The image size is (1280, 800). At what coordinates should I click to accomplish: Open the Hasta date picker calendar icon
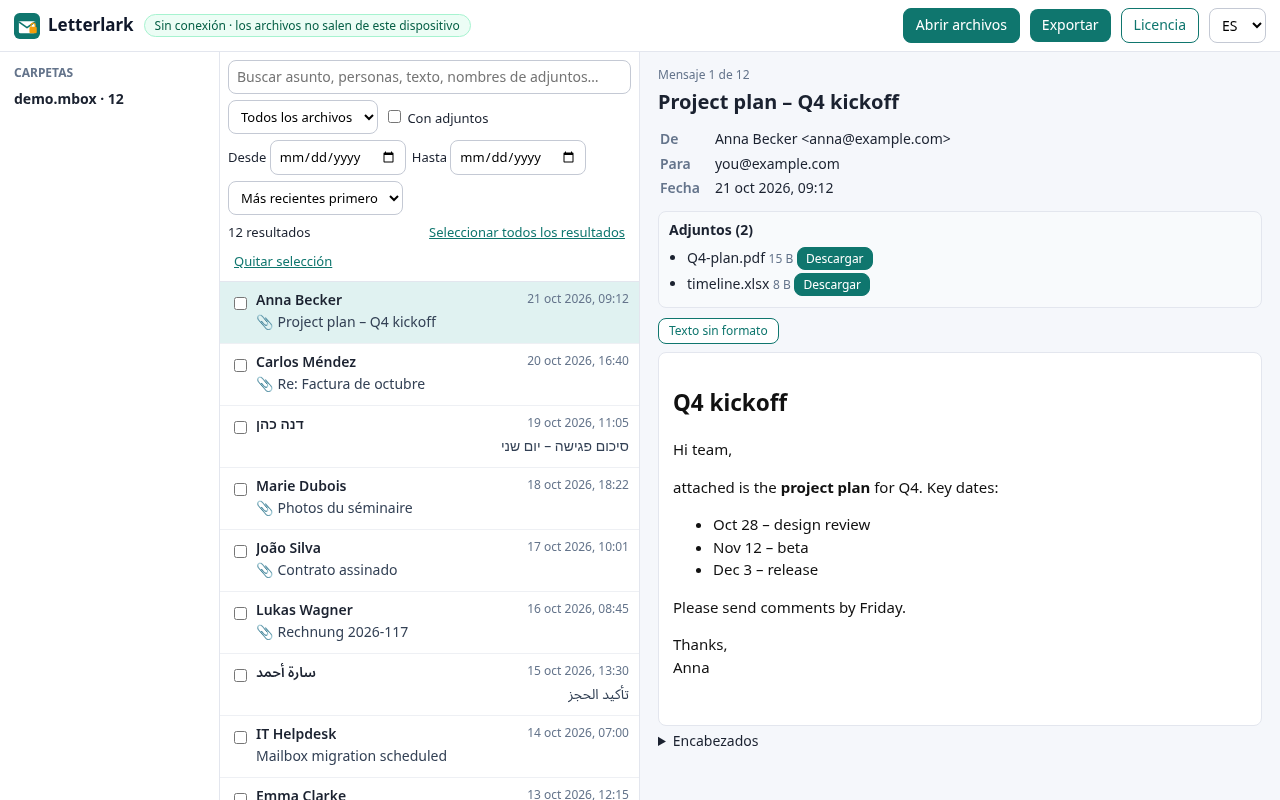click(x=569, y=158)
